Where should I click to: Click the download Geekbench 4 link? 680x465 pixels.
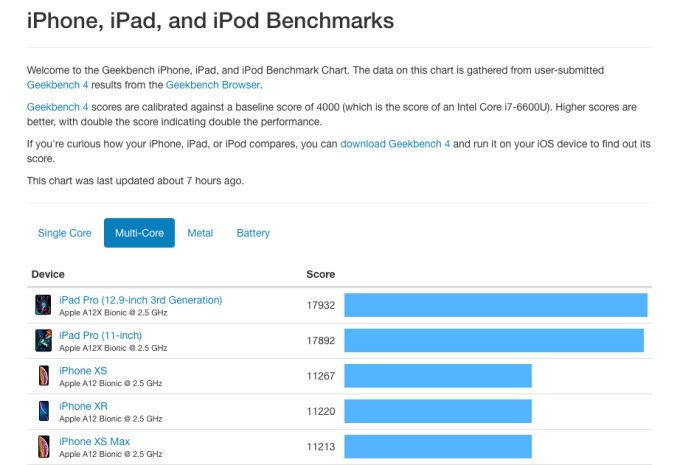tap(396, 144)
